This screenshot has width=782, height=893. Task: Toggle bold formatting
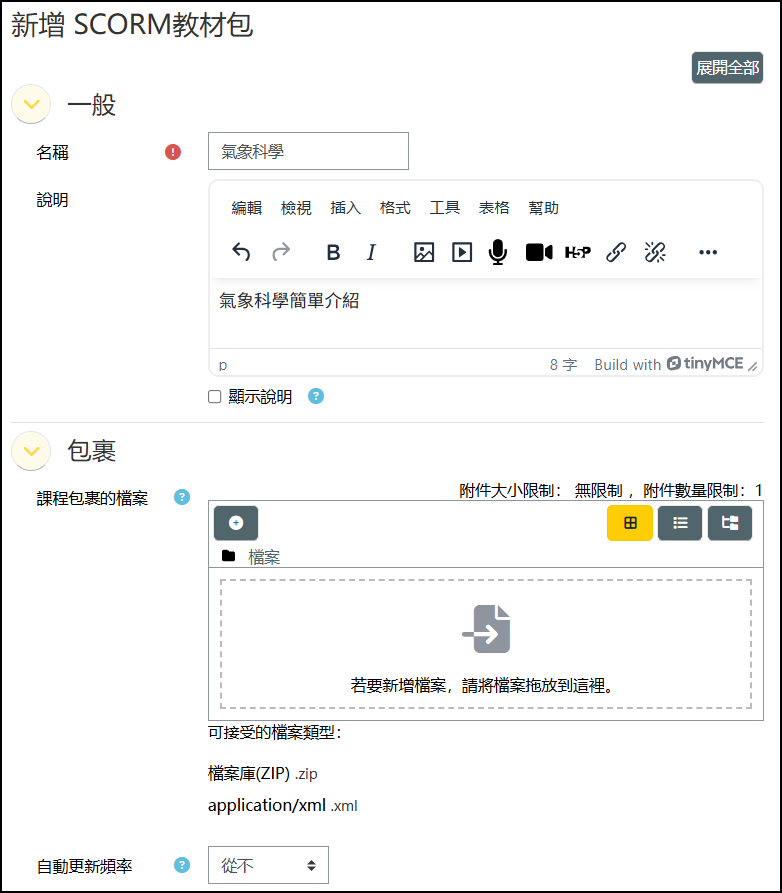333,252
